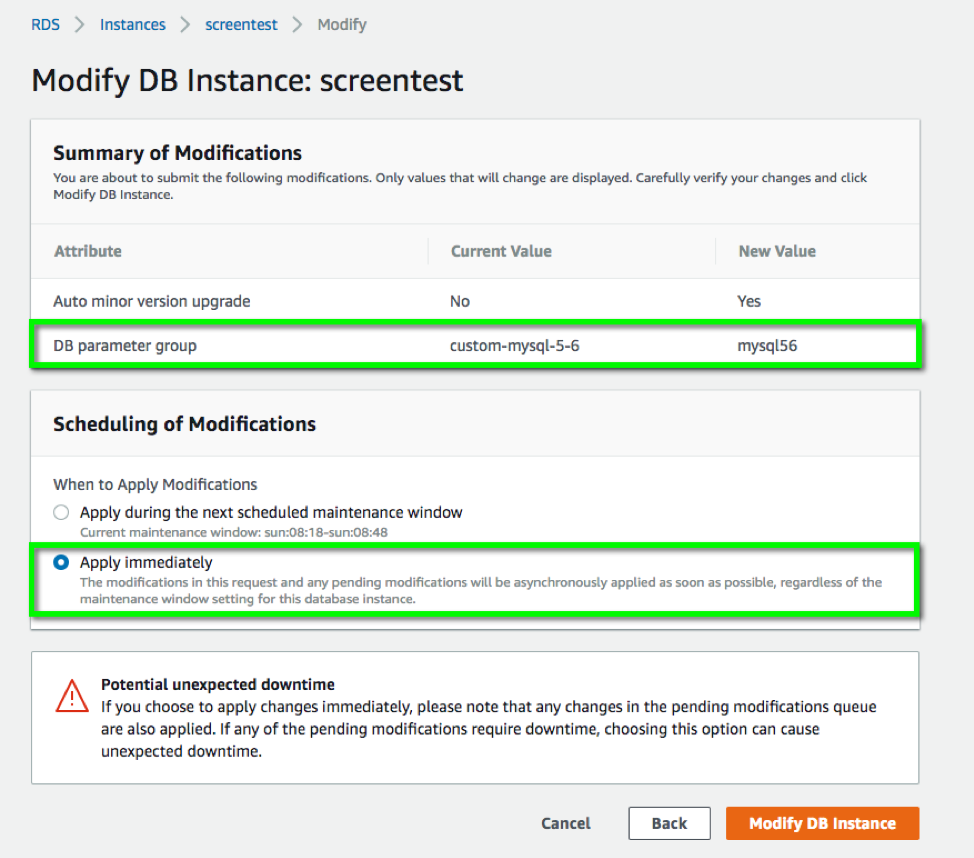Select the DB parameter group row label
Viewport: 974px width, 858px height.
click(x=125, y=347)
